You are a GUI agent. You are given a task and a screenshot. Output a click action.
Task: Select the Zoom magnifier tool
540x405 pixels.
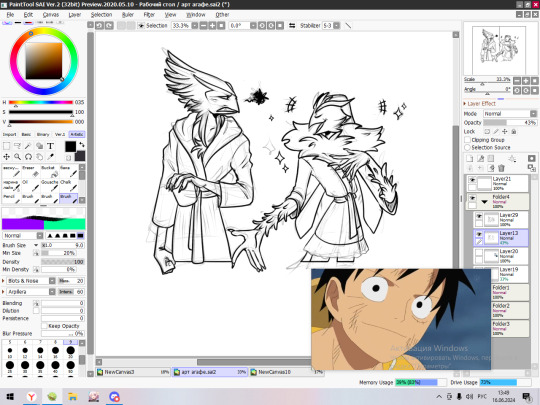(17, 157)
